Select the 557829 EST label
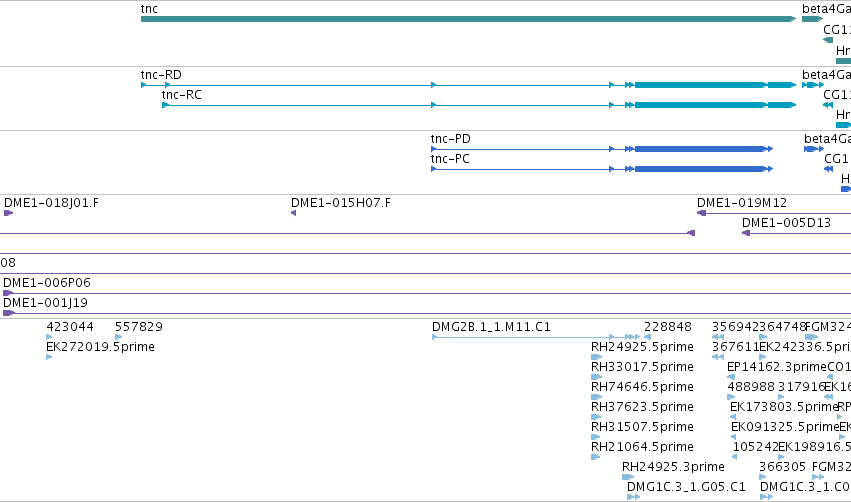 pyautogui.click(x=139, y=327)
